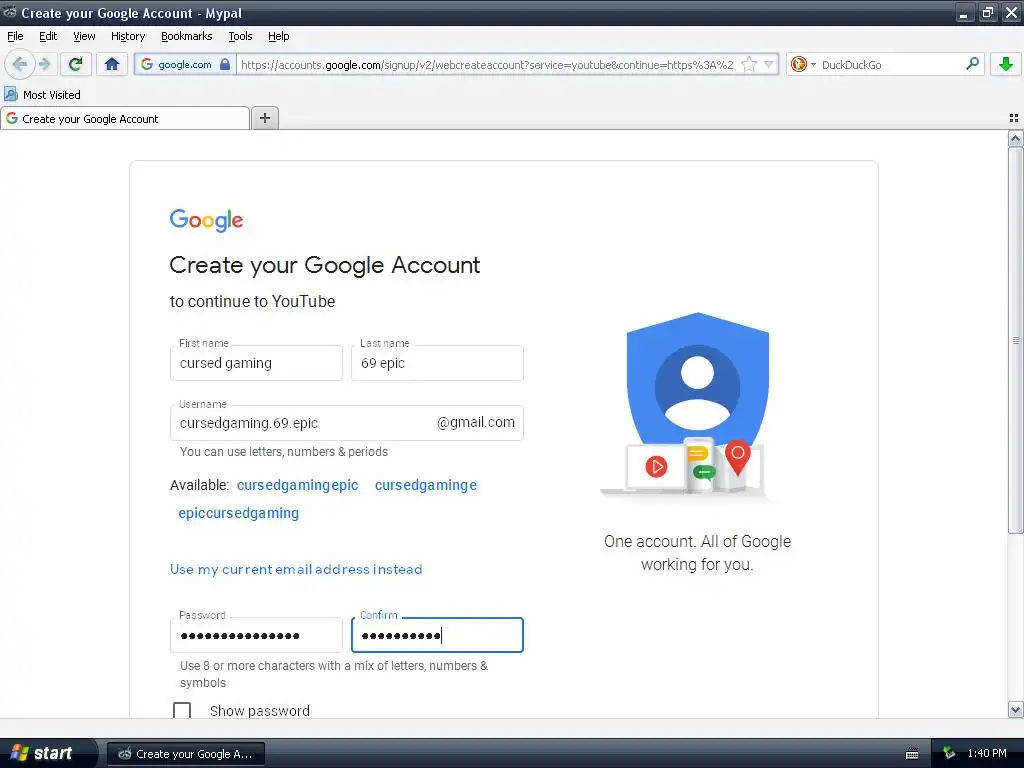1024x768 pixels.
Task: Click the 'You can use letters, numbers & periods' hint
Action: coord(283,452)
